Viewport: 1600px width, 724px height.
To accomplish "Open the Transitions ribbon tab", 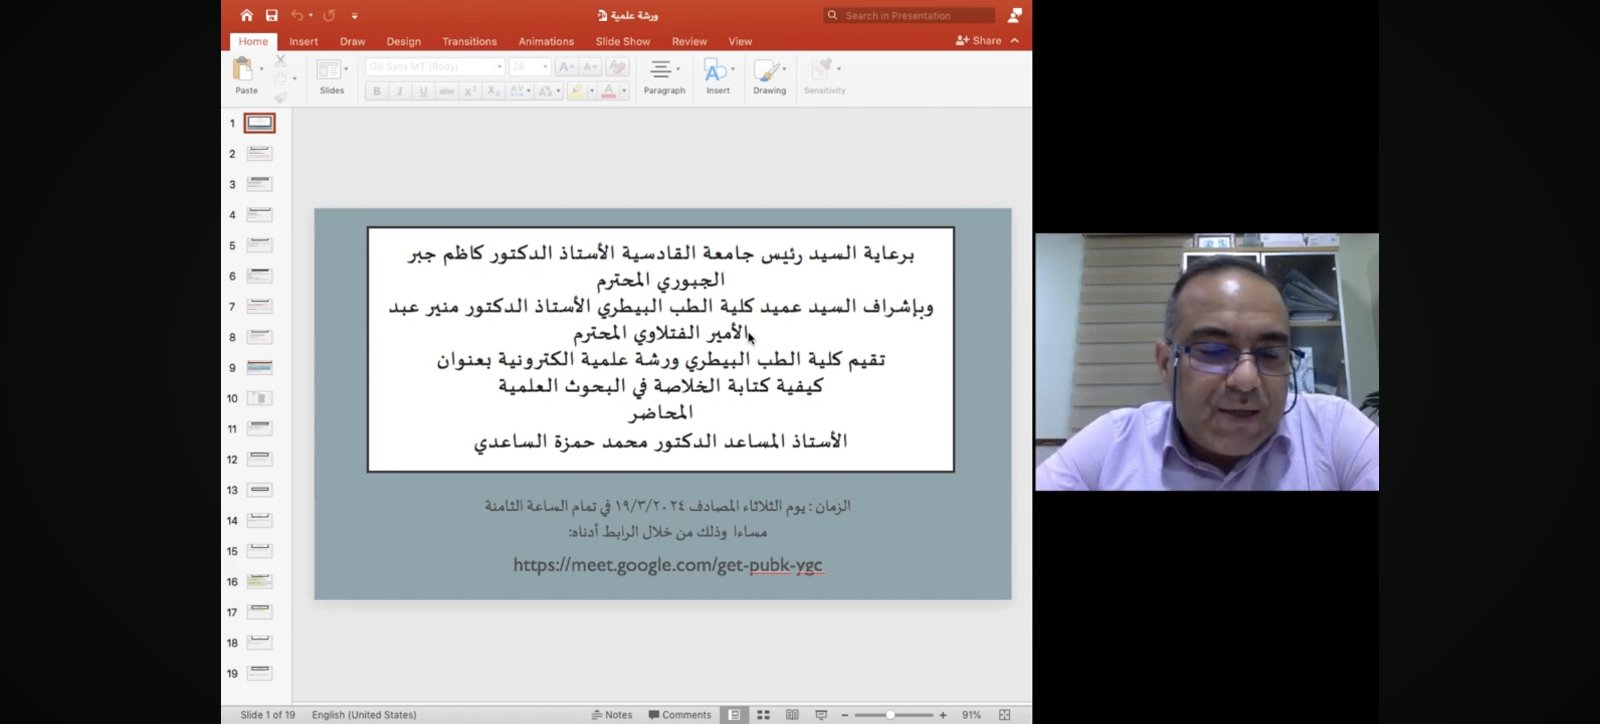I will click(x=469, y=41).
